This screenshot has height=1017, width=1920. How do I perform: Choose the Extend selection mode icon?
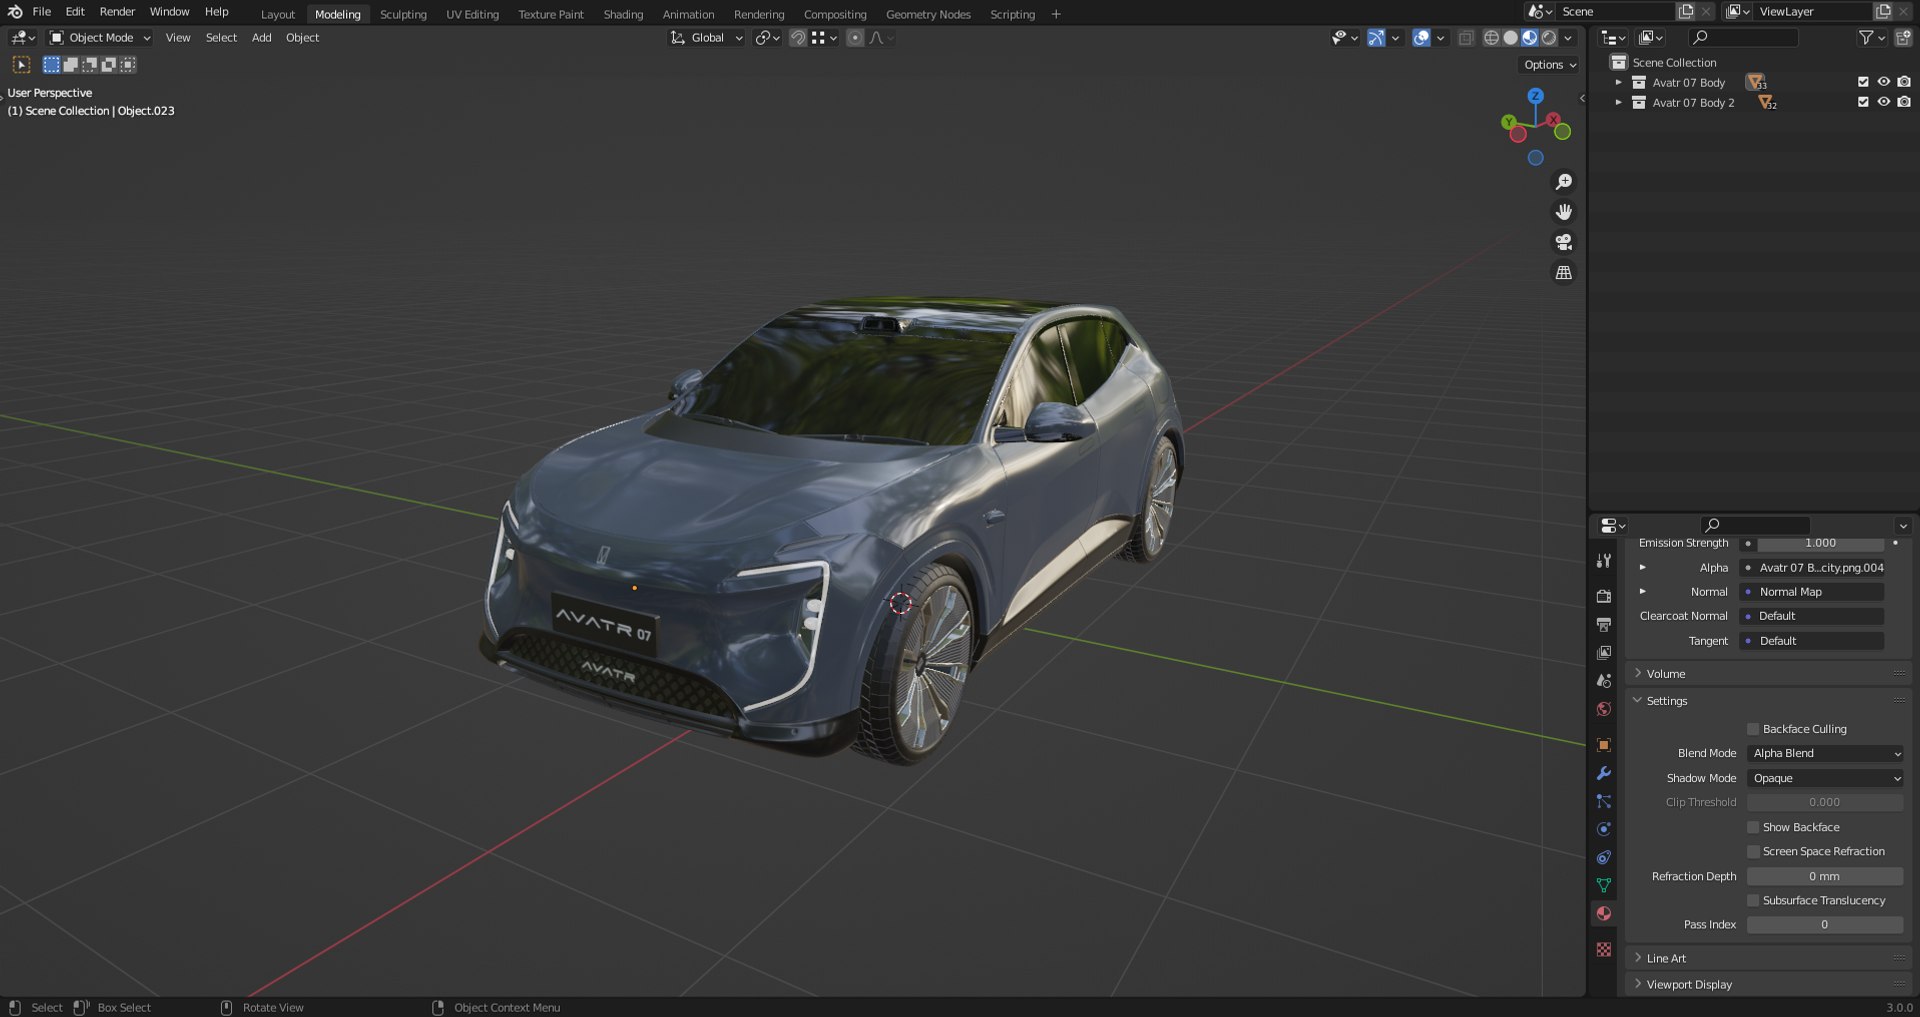pyautogui.click(x=71, y=65)
